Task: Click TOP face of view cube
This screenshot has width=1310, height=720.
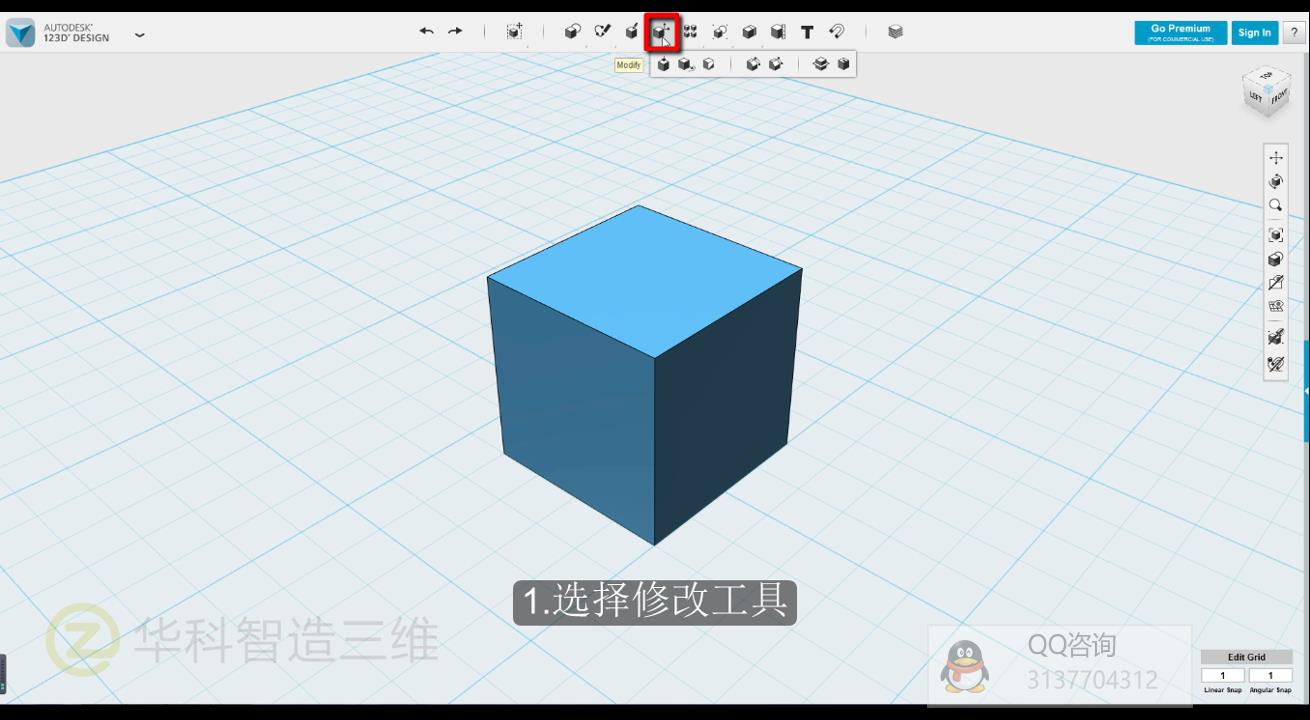Action: pyautogui.click(x=1267, y=75)
